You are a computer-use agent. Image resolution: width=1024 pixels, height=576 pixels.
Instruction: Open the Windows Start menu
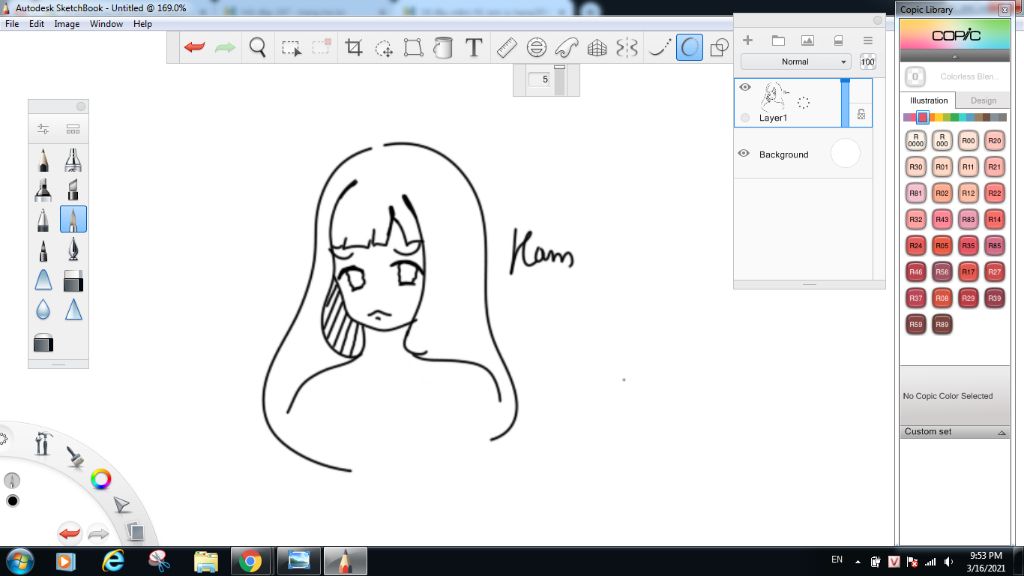20,561
